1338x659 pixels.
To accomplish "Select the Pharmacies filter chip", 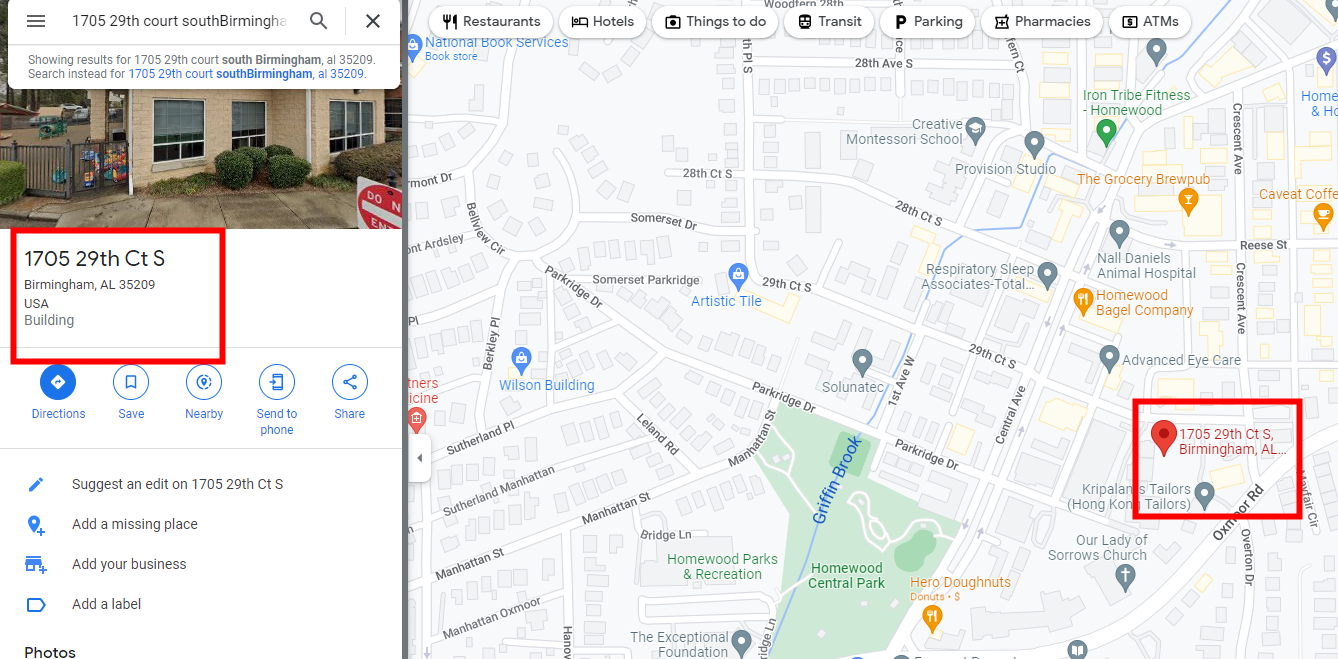I will (1042, 21).
